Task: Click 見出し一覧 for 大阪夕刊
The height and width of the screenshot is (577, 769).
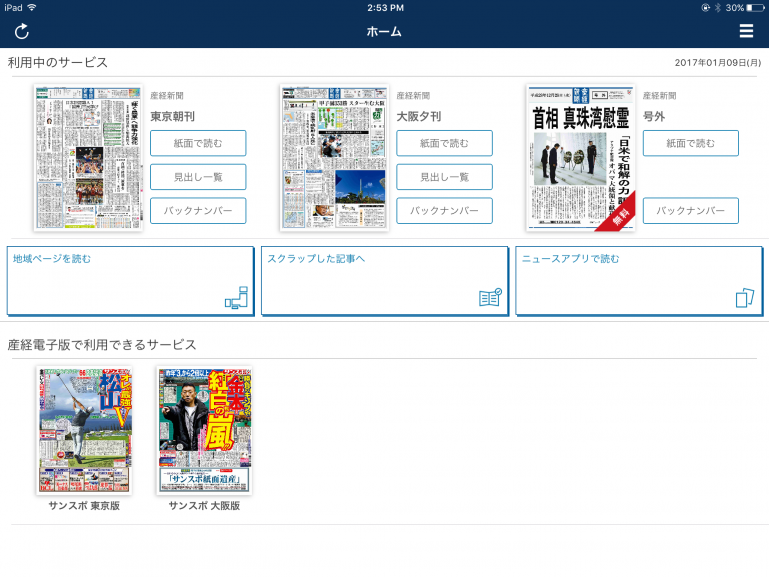Action: (x=444, y=177)
